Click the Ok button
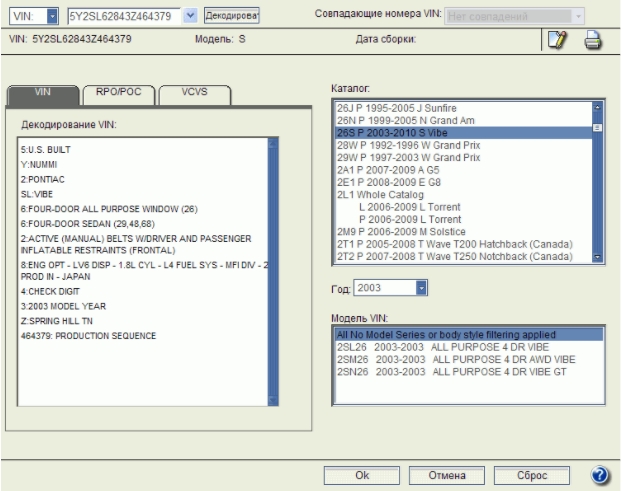The height and width of the screenshot is (491, 623). (x=362, y=476)
